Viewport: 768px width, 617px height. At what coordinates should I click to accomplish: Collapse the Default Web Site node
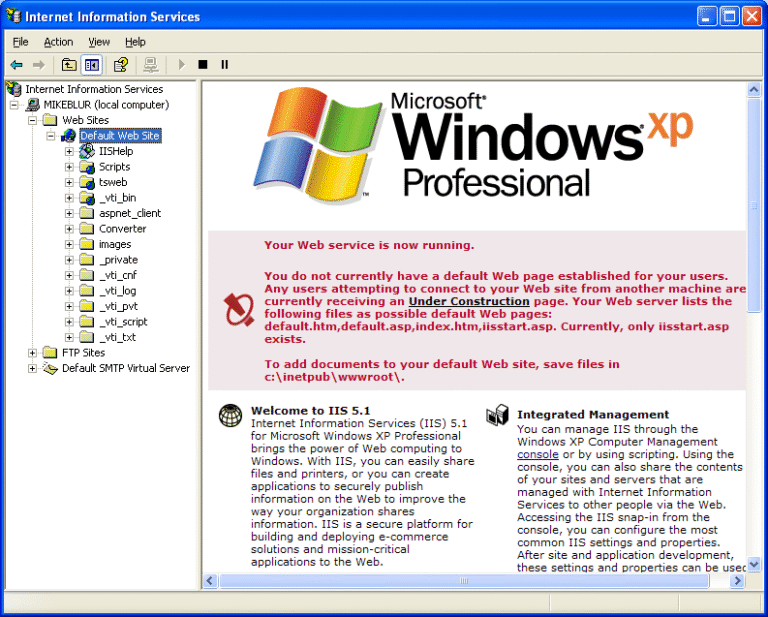click(51, 136)
